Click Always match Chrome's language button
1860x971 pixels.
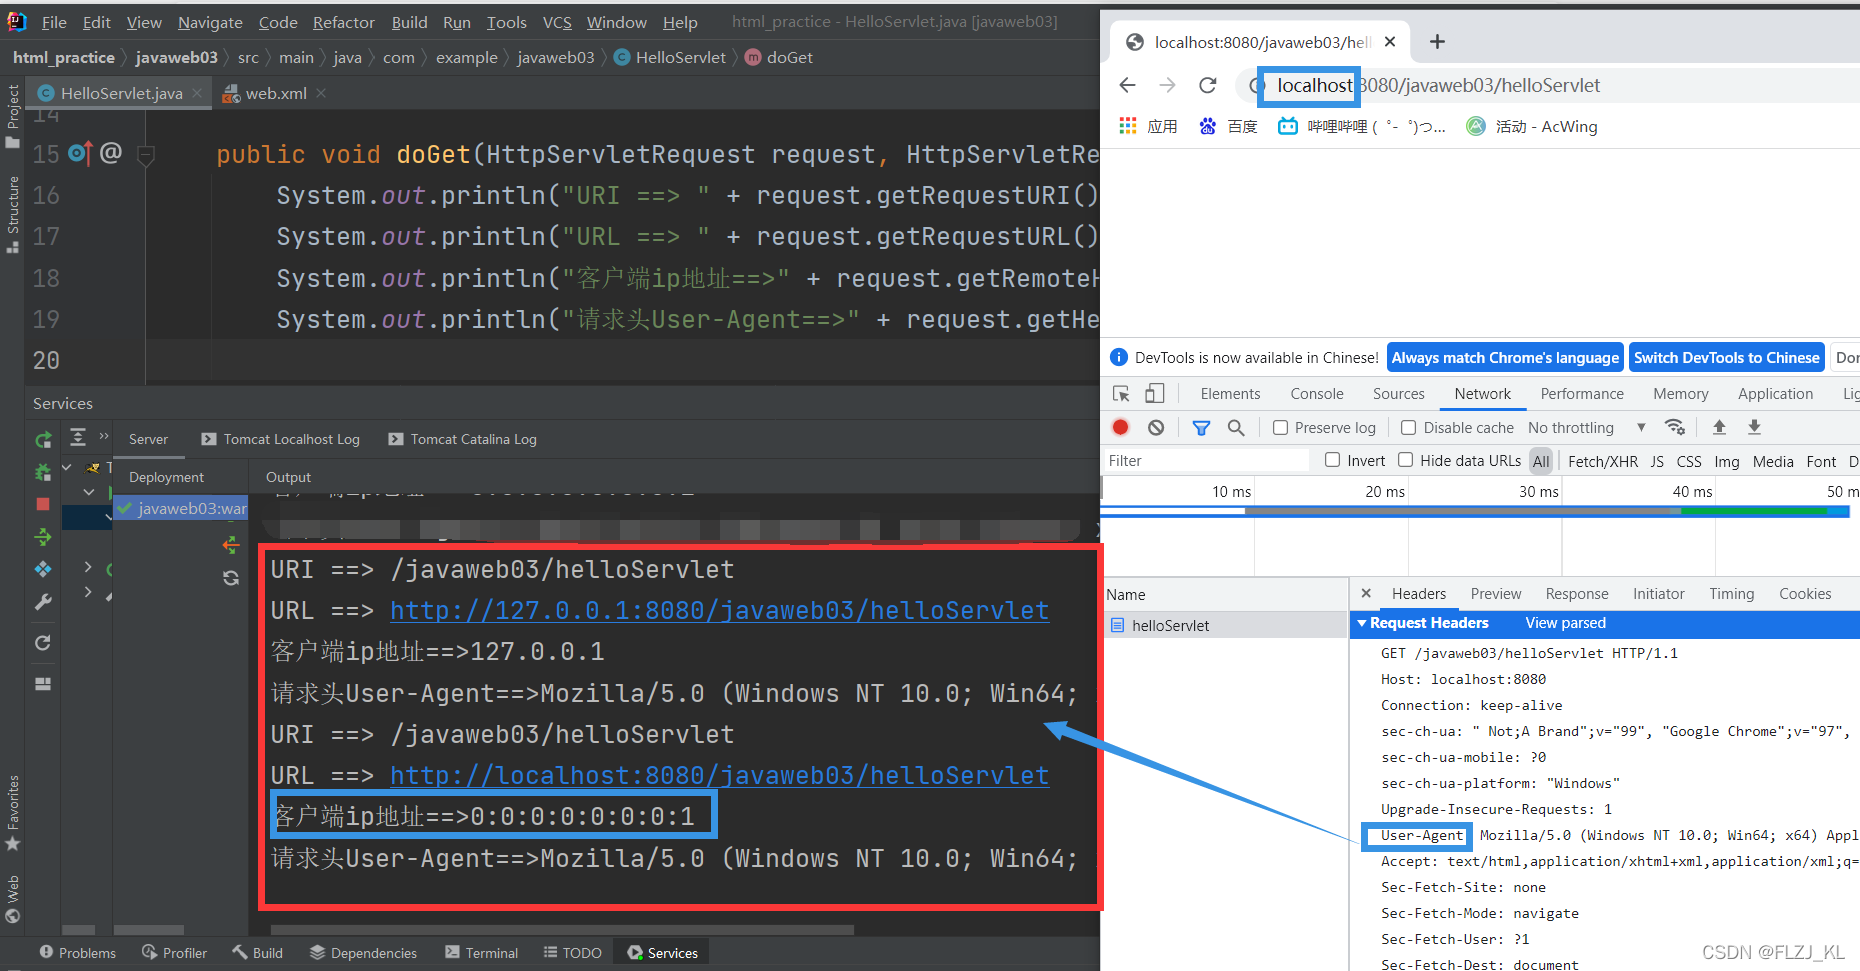point(1505,358)
